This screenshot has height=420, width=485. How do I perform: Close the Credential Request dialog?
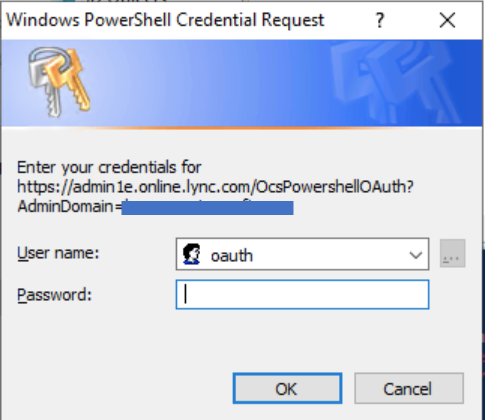tap(447, 21)
